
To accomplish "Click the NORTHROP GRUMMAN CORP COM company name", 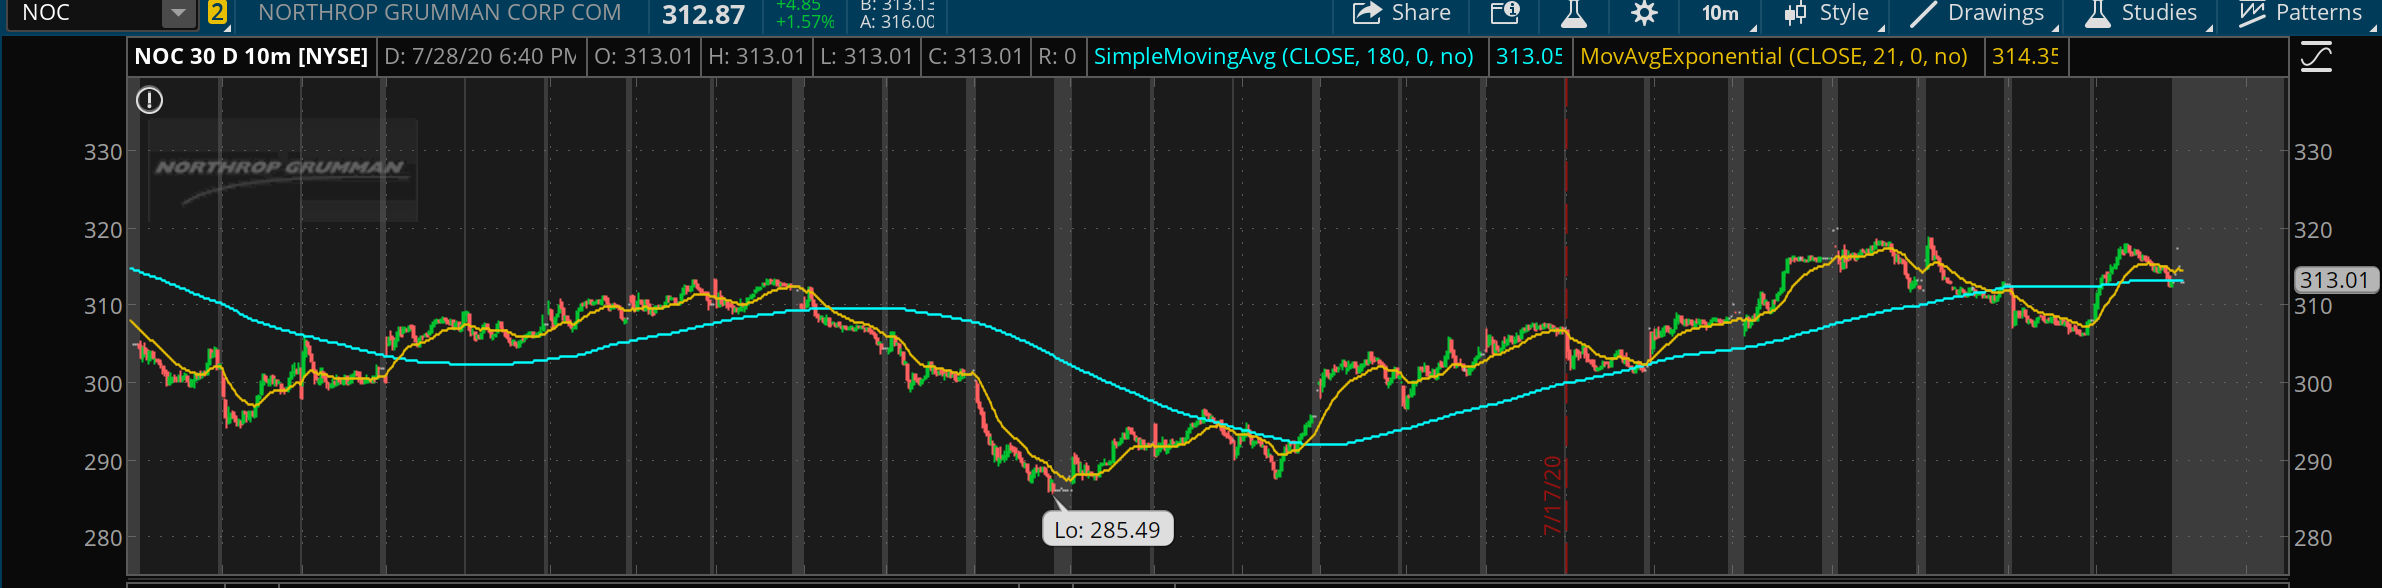I will 440,13.
